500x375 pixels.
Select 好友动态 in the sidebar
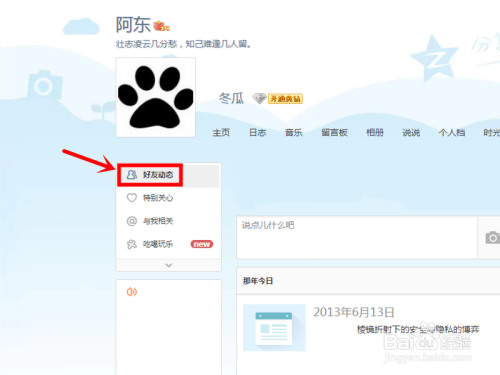[x=168, y=175]
